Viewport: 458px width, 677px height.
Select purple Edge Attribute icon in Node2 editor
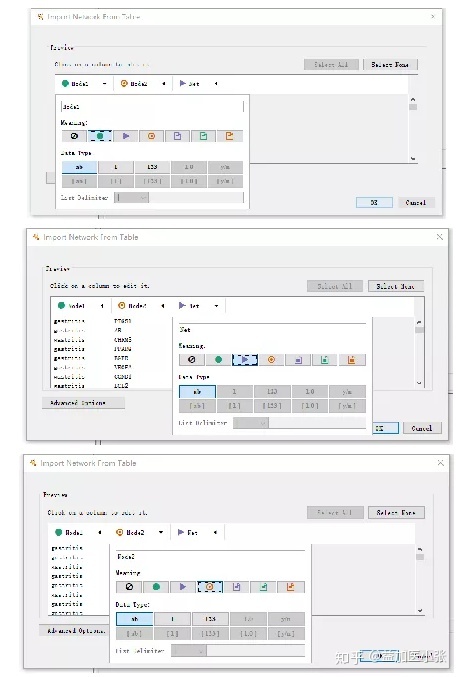(237, 586)
